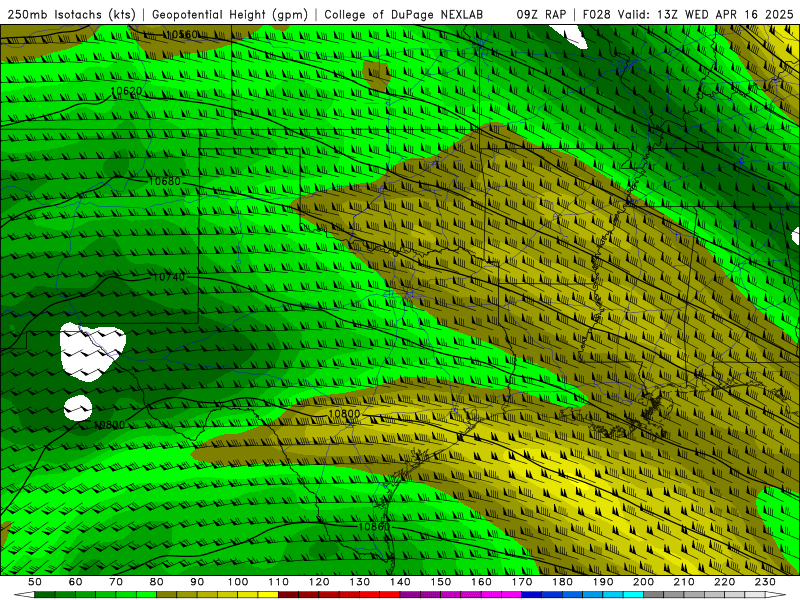Click the large white low-wind patch on the map
Viewport: 800px width, 600px height.
[x=92, y=352]
